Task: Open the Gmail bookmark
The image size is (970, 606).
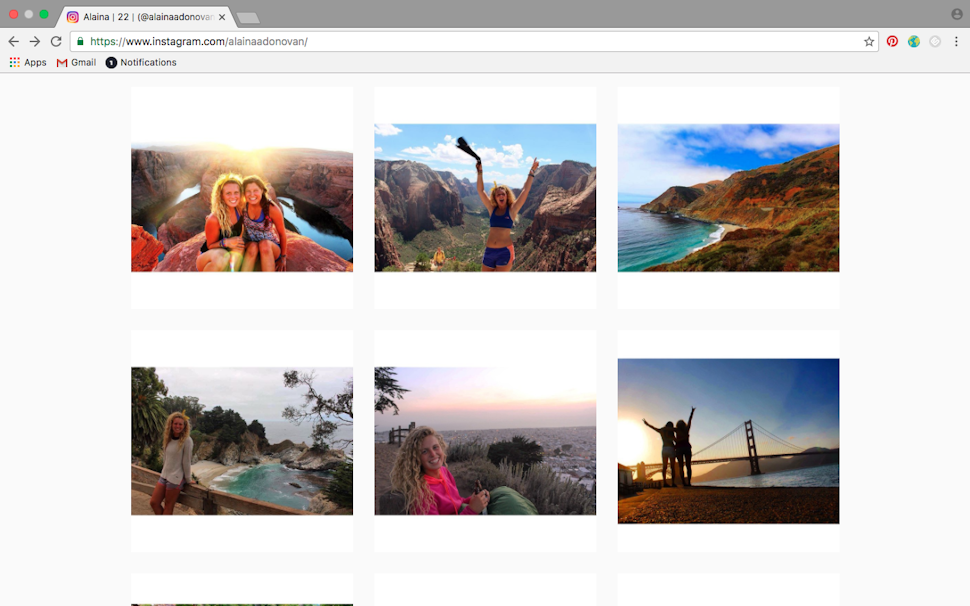Action: (x=76, y=62)
